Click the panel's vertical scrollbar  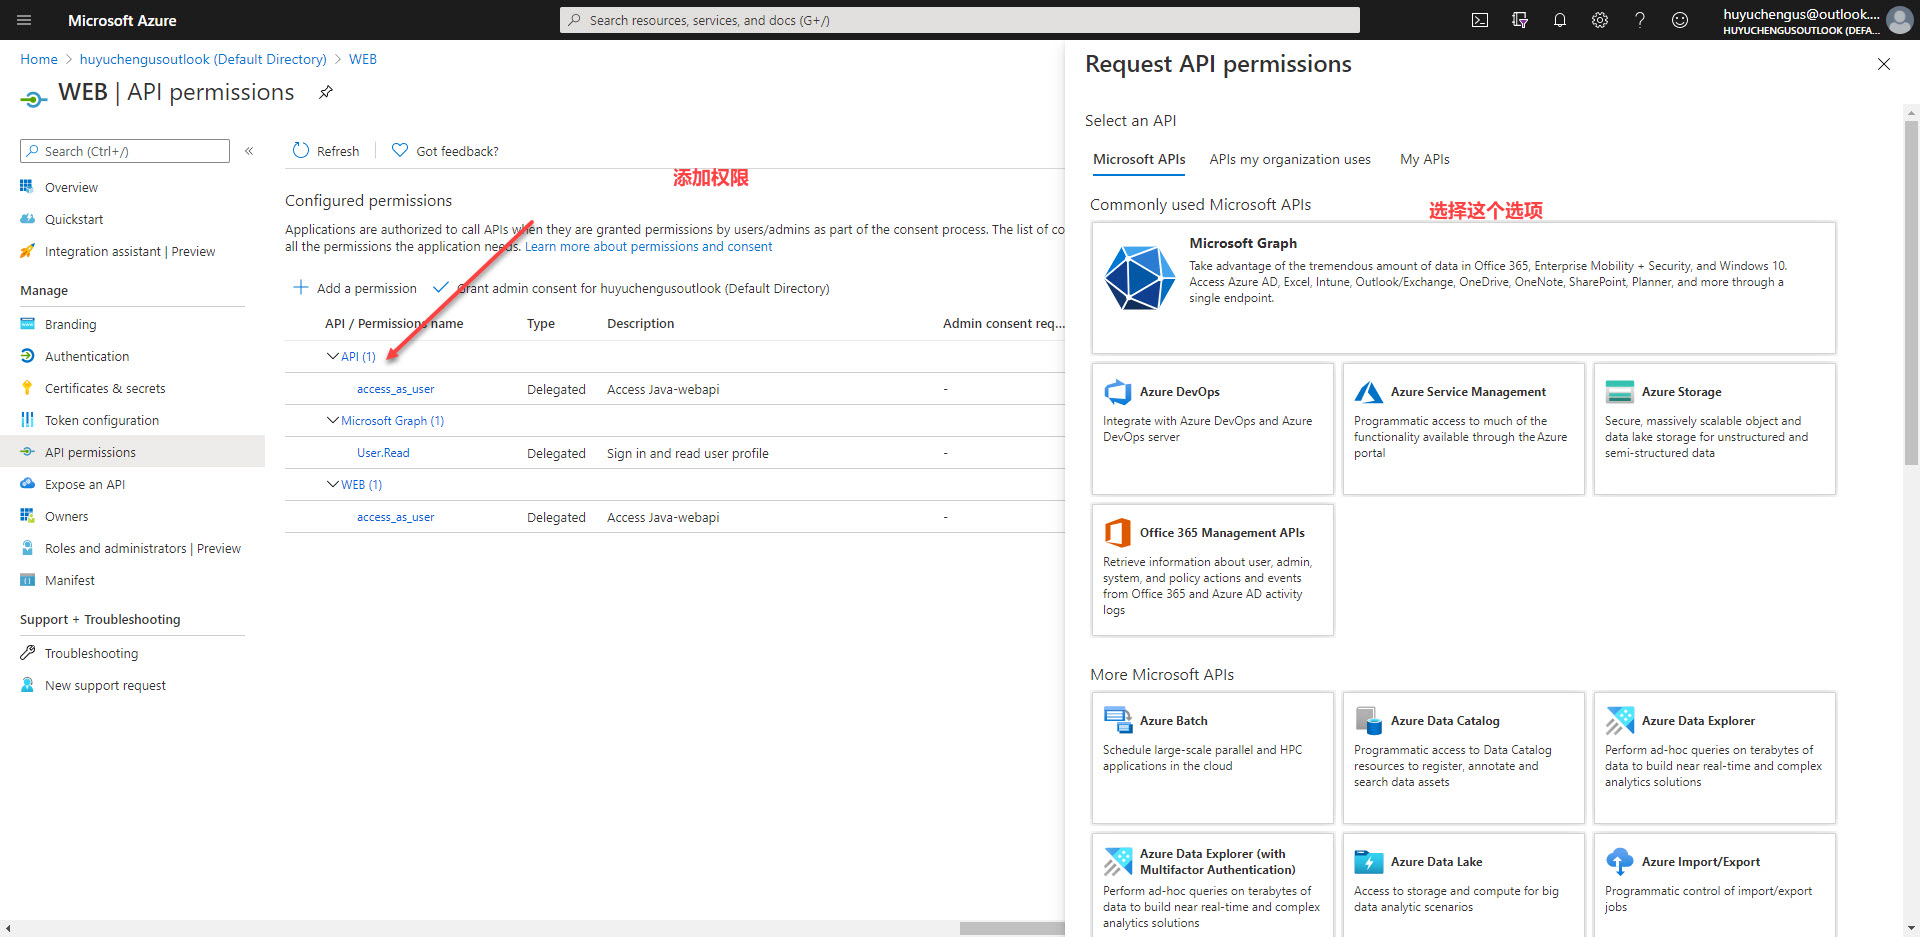coord(1911,300)
